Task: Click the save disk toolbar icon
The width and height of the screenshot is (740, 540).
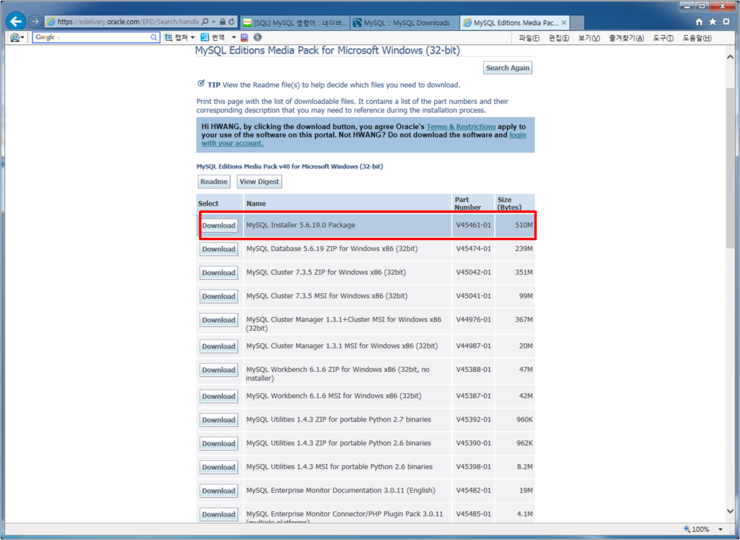Action: coord(244,37)
